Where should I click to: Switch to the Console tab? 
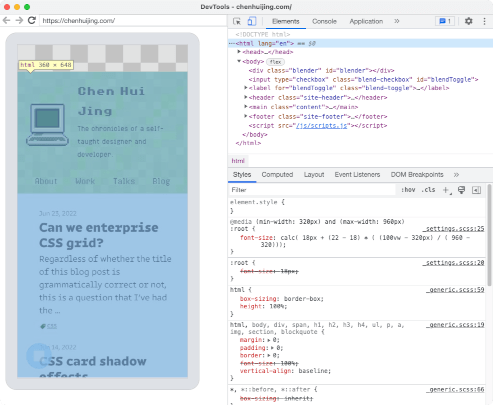[324, 21]
